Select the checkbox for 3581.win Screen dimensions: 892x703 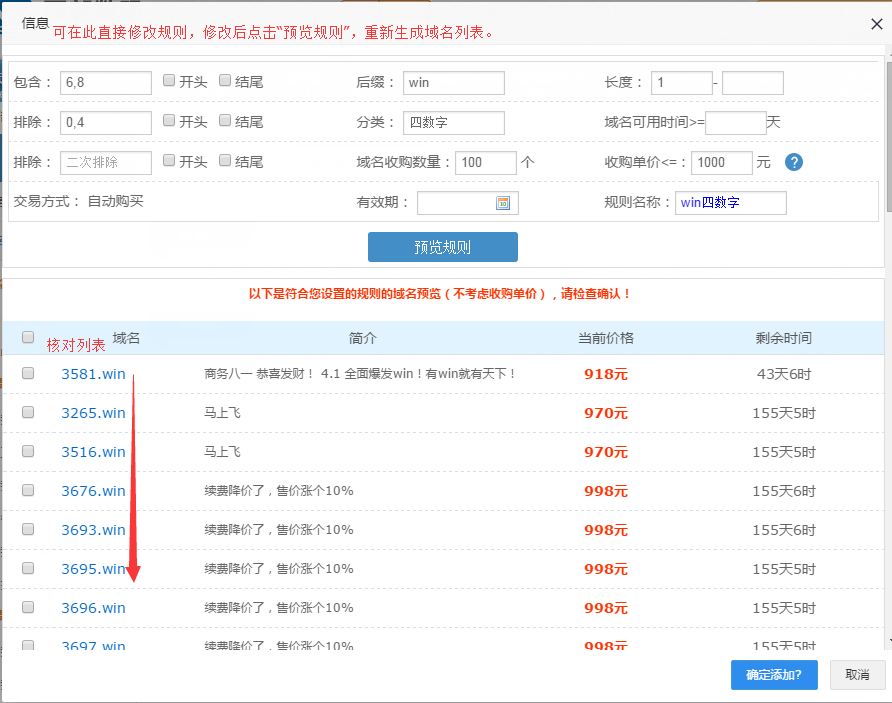pos(28,373)
